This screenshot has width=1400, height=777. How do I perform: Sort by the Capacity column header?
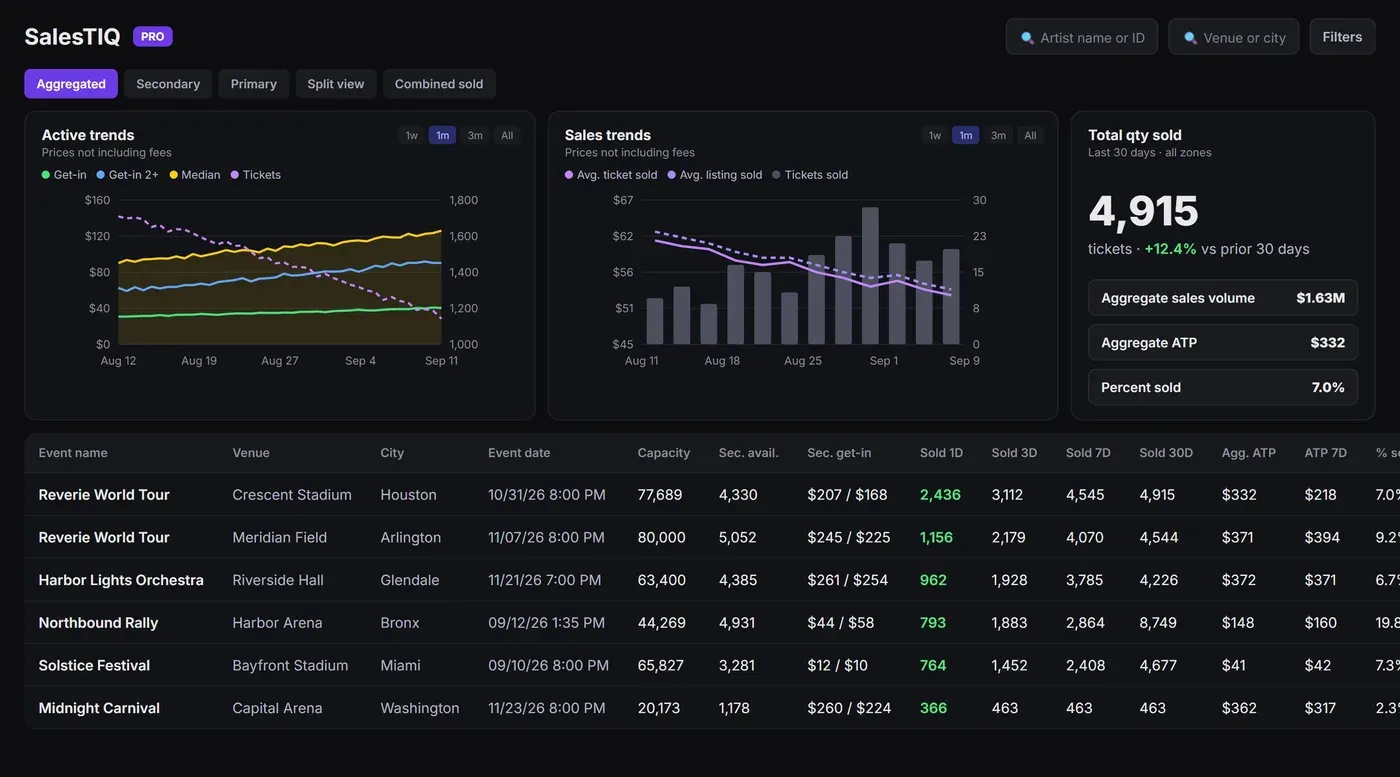pos(664,453)
